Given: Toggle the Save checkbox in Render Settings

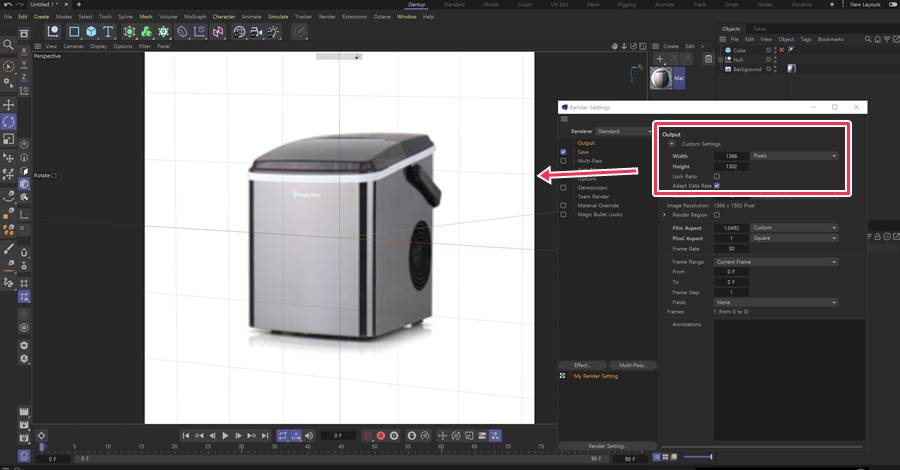Looking at the screenshot, I should 563,152.
